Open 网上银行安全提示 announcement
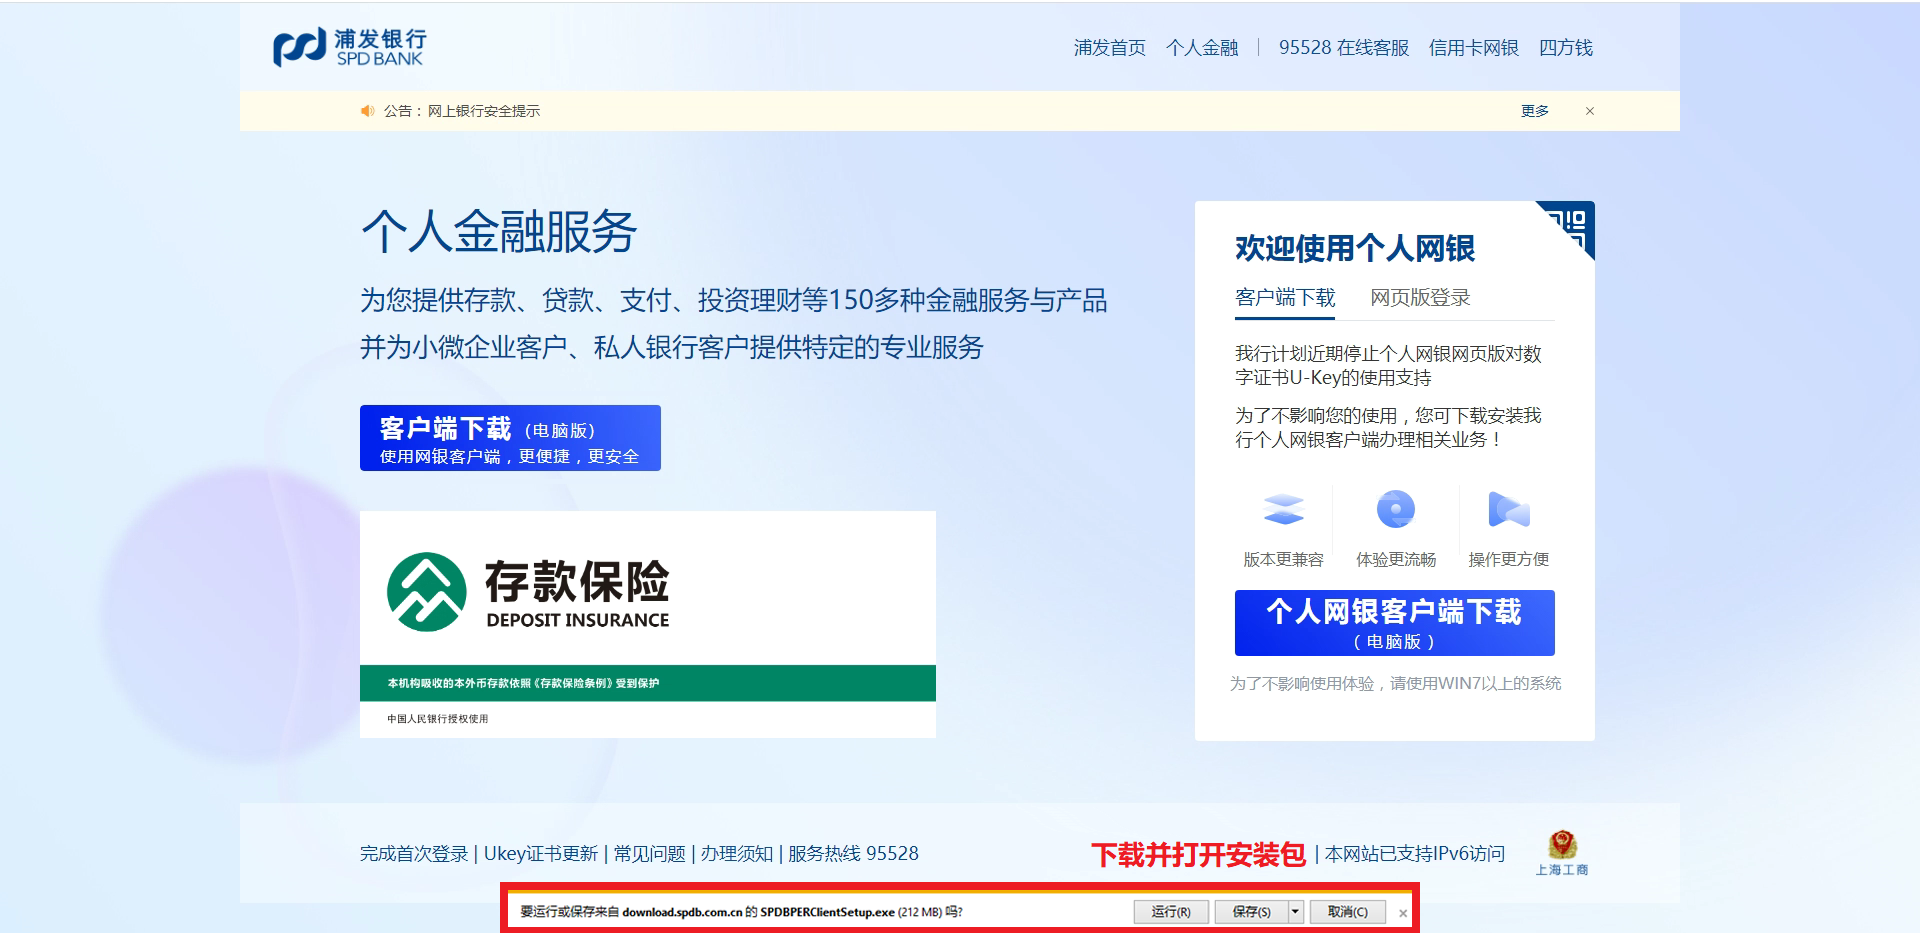1920x933 pixels. click(484, 111)
